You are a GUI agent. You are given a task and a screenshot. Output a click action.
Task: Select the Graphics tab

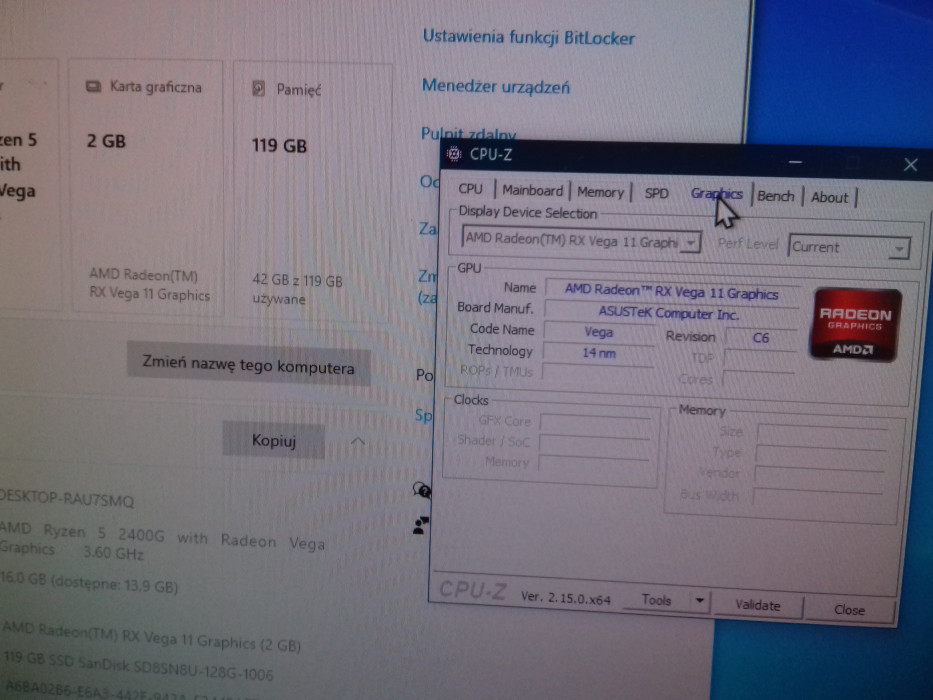716,194
